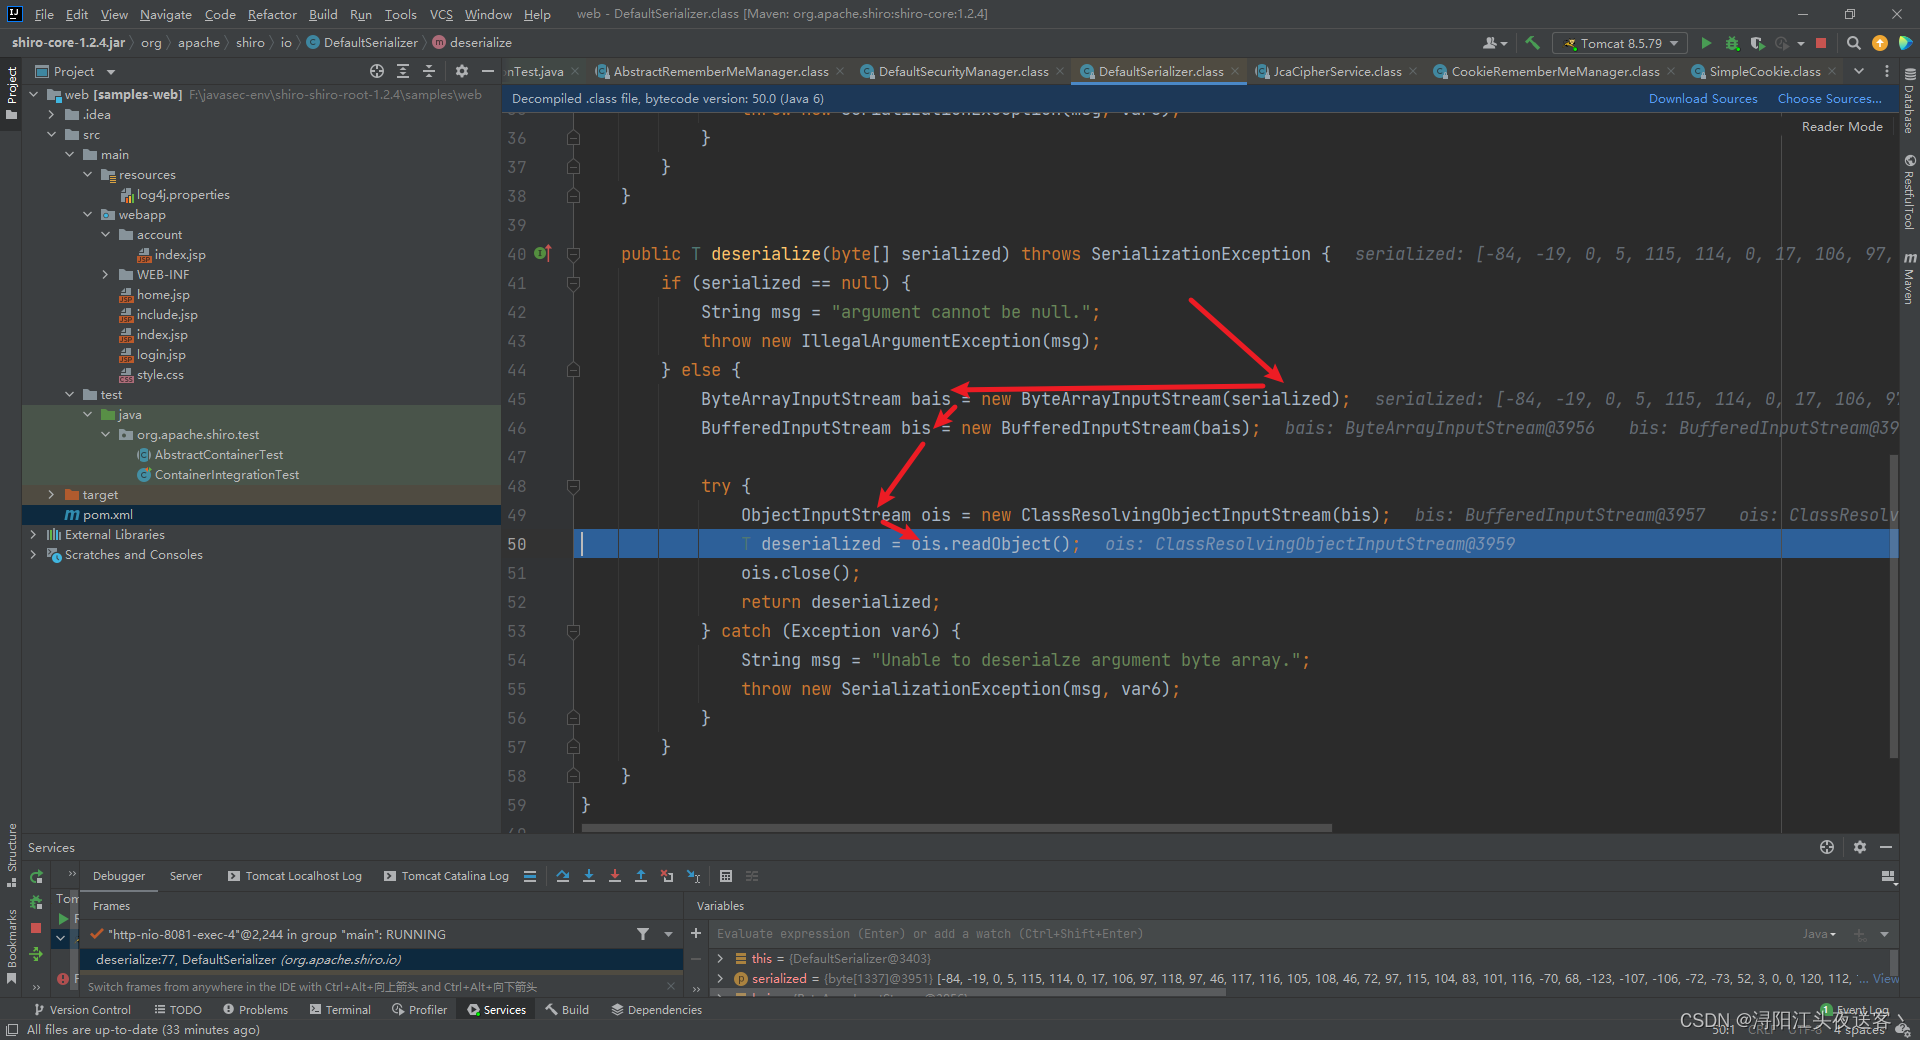1920x1040 pixels.
Task: Click Step Over in debugger toolbar
Action: 563,876
